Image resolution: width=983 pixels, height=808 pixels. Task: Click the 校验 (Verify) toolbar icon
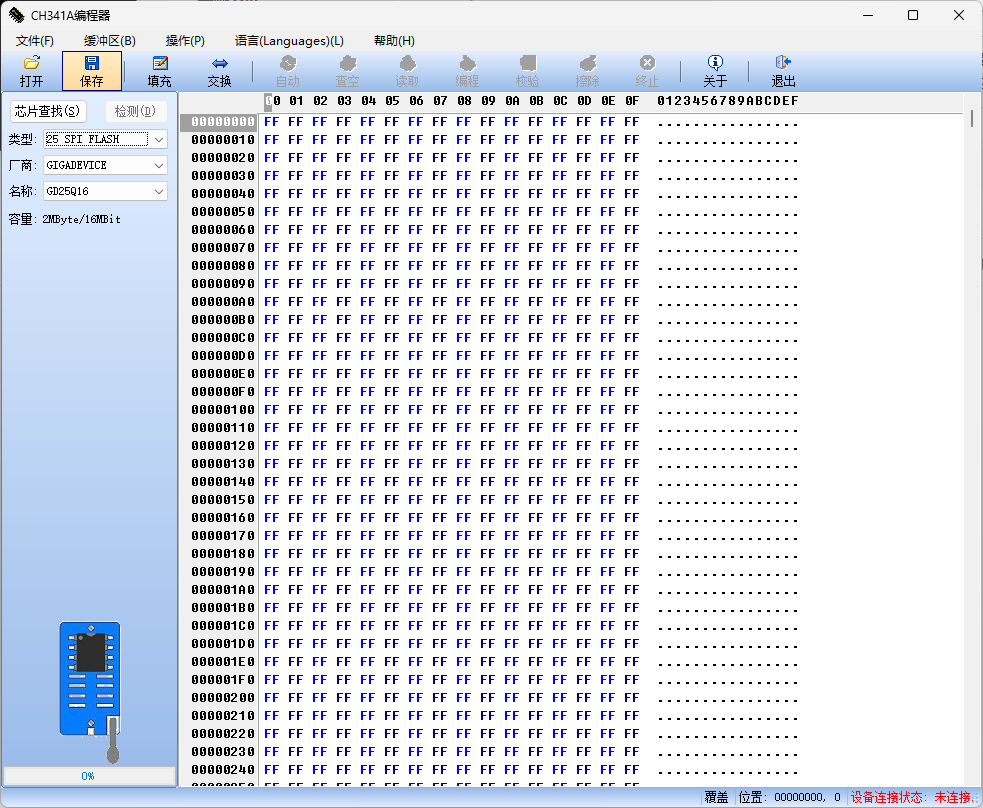[x=527, y=71]
